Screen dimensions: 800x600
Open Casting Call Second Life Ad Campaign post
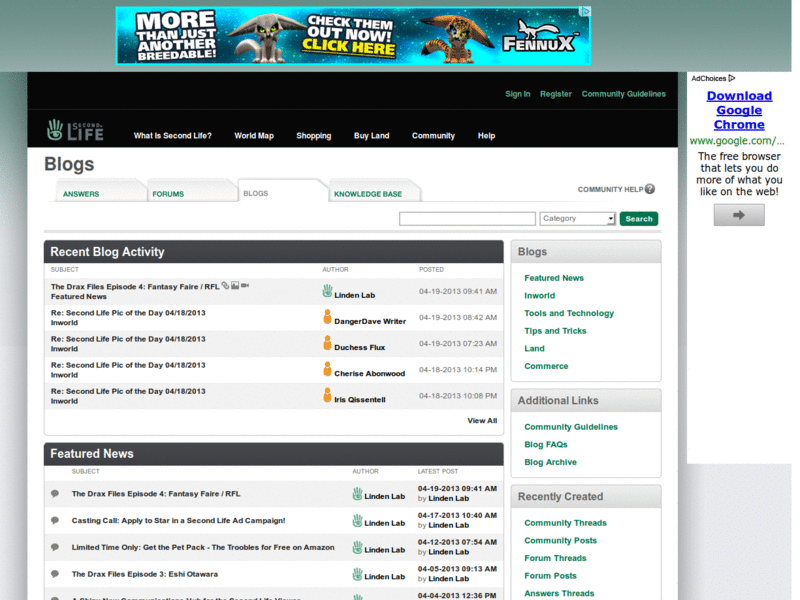pos(178,520)
